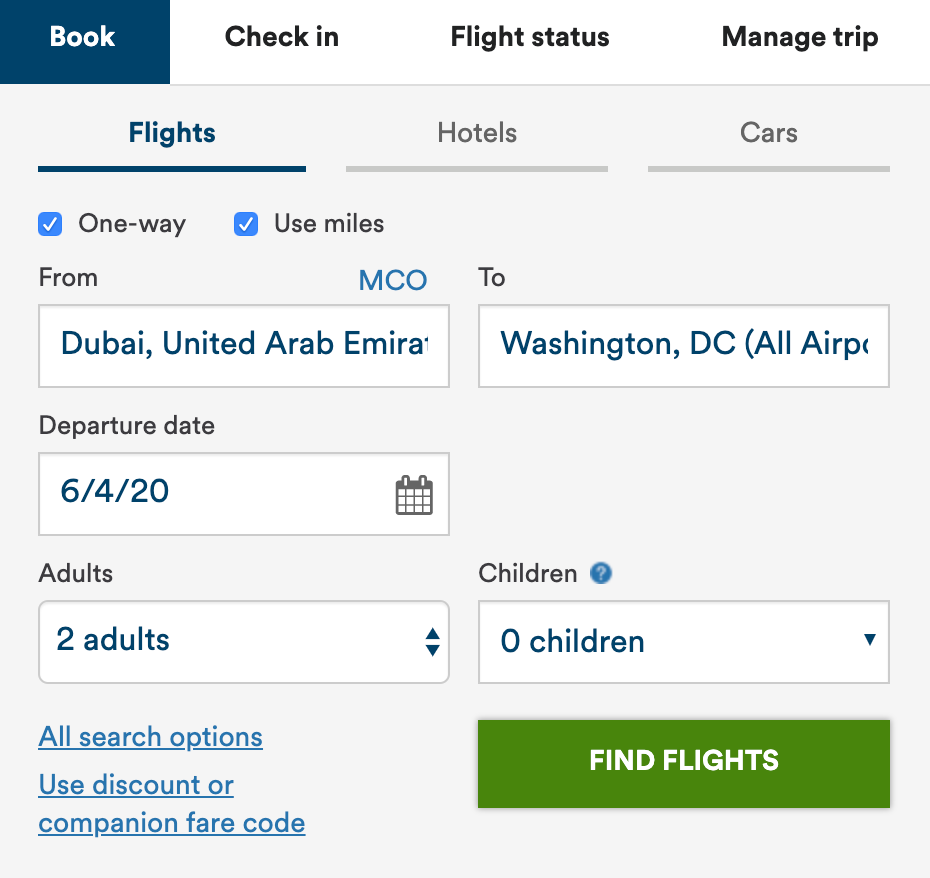
Task: Open the children count dropdown
Action: [683, 641]
